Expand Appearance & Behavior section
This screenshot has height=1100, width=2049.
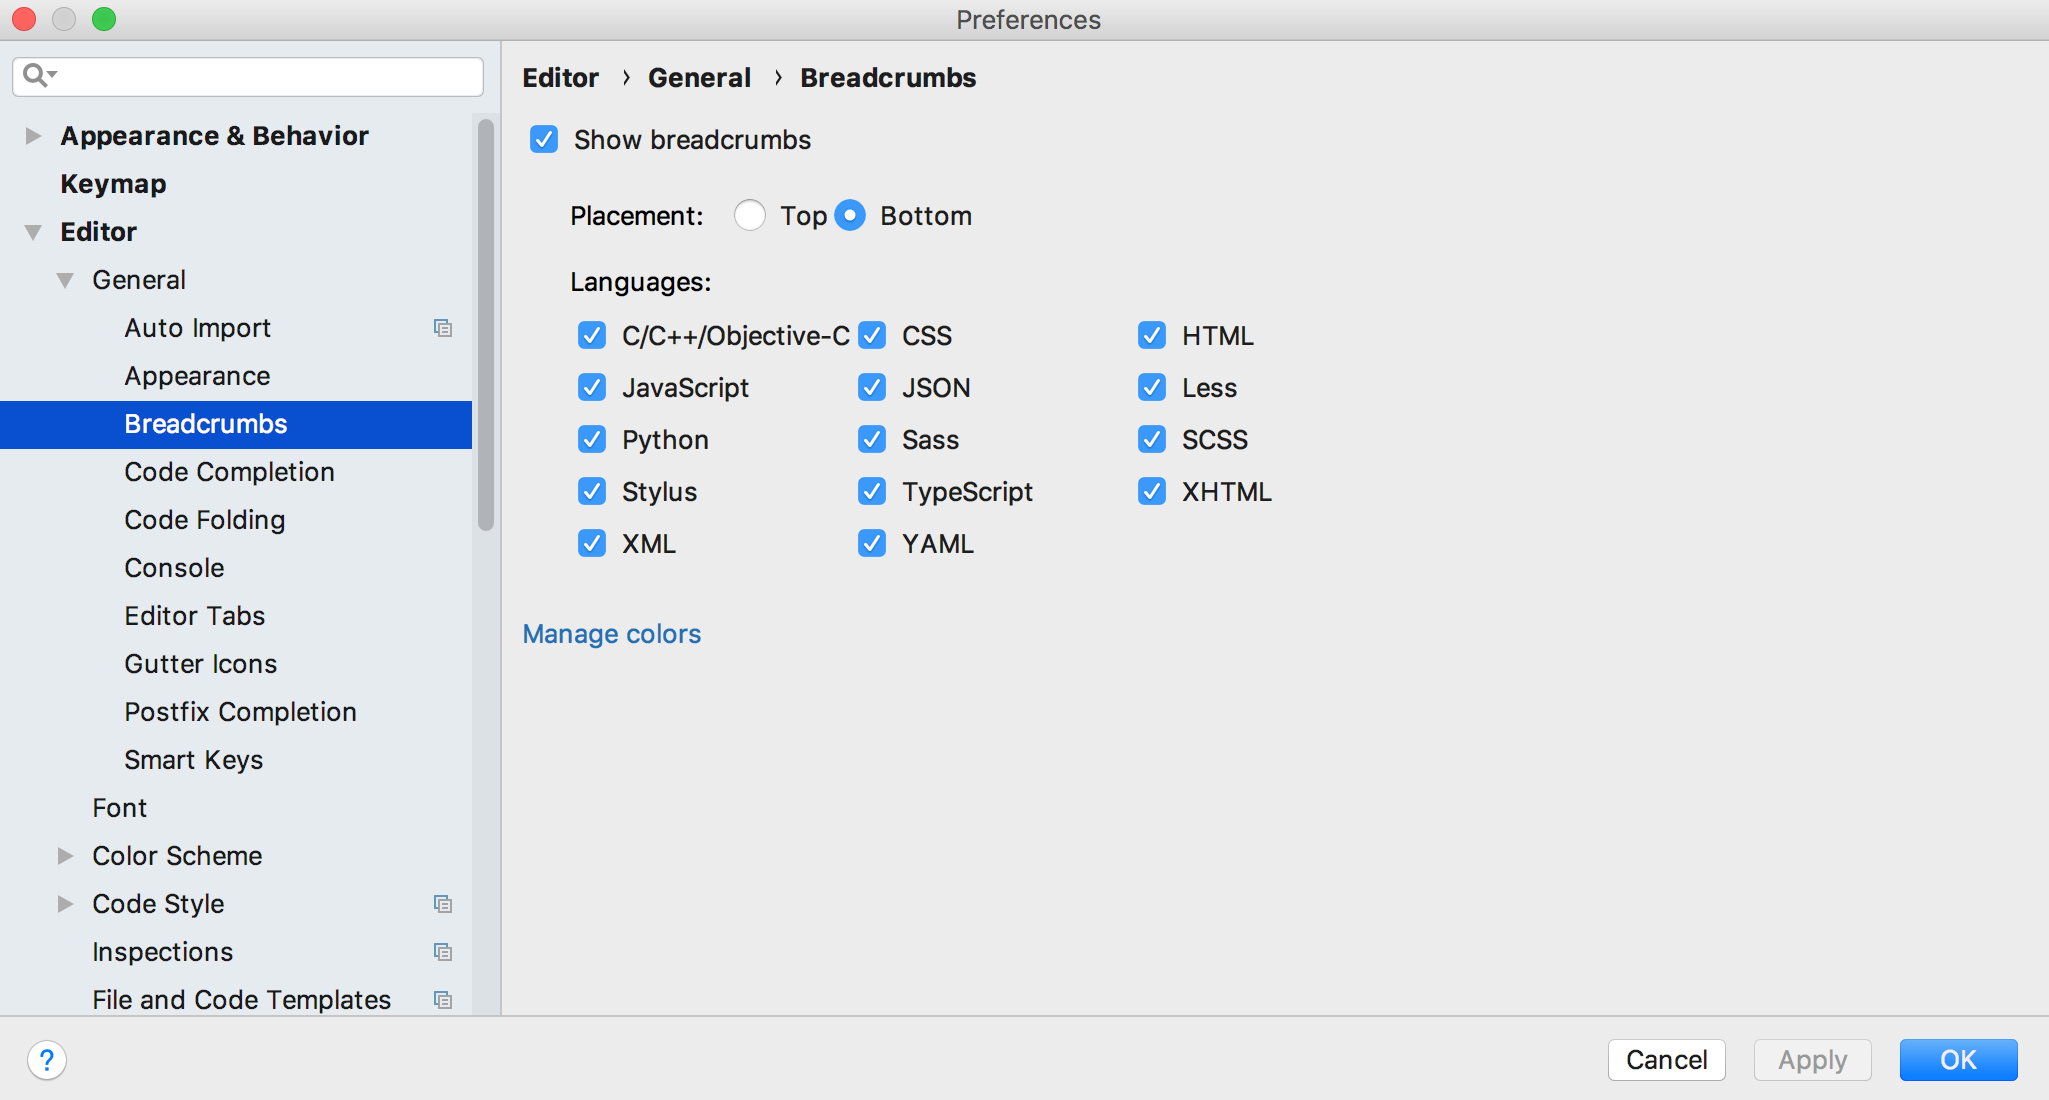coord(33,136)
